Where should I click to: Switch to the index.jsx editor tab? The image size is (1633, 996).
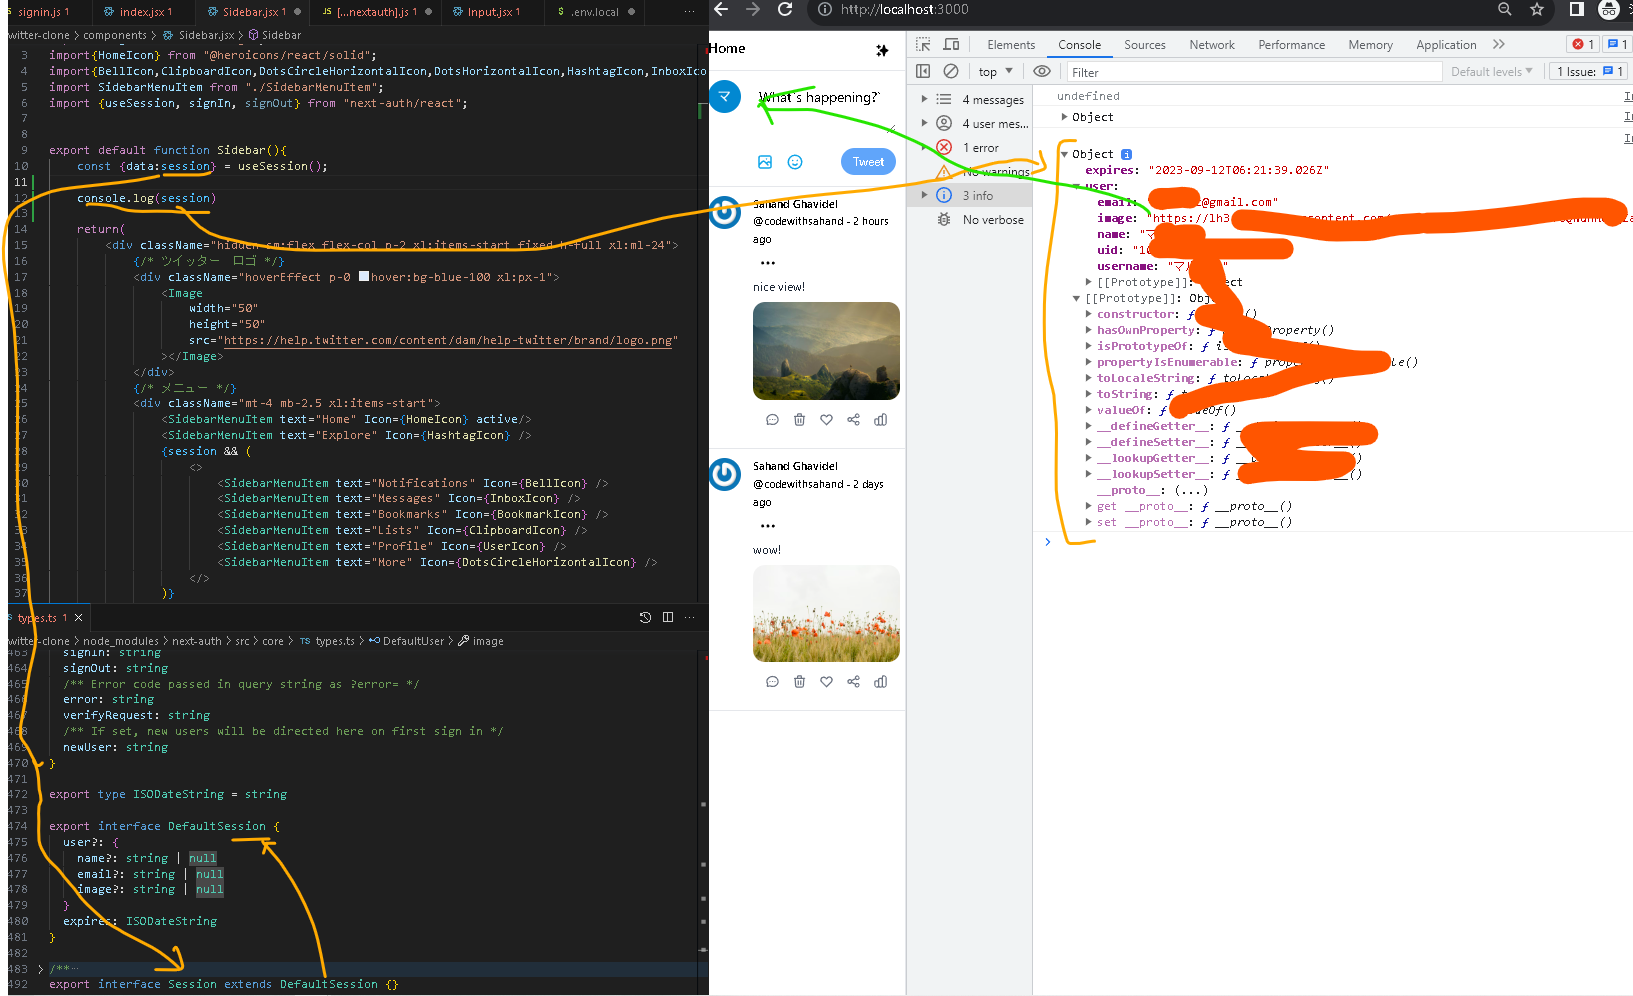[146, 12]
